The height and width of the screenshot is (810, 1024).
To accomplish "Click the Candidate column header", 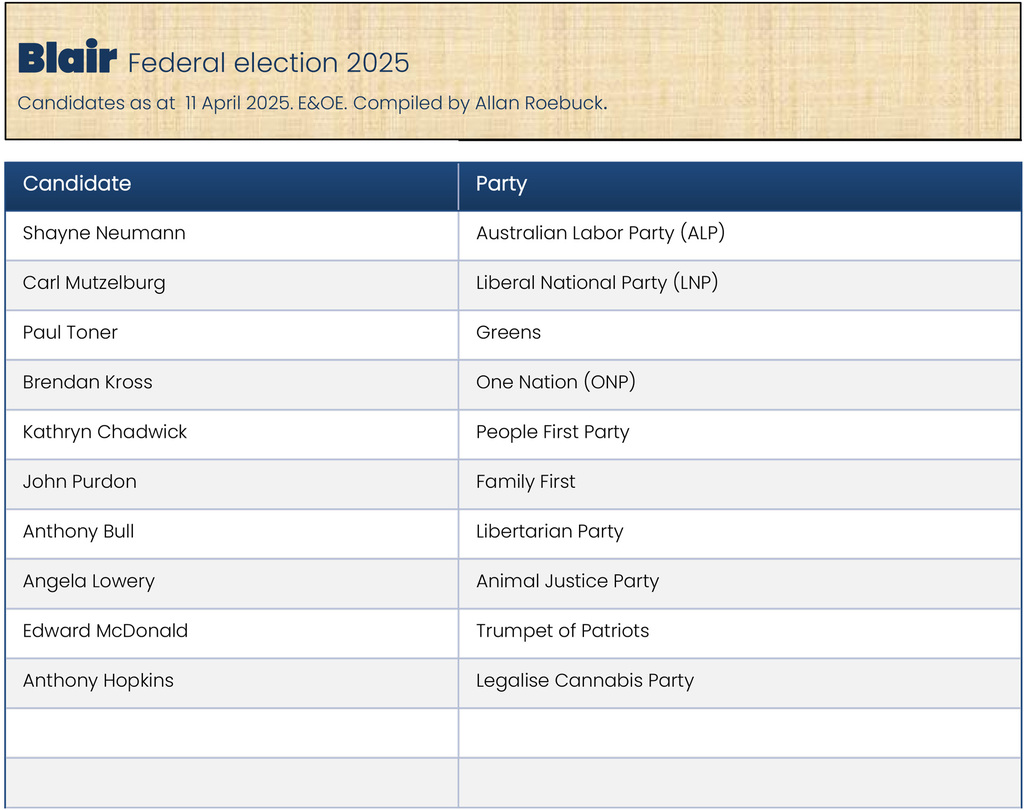I will [77, 184].
